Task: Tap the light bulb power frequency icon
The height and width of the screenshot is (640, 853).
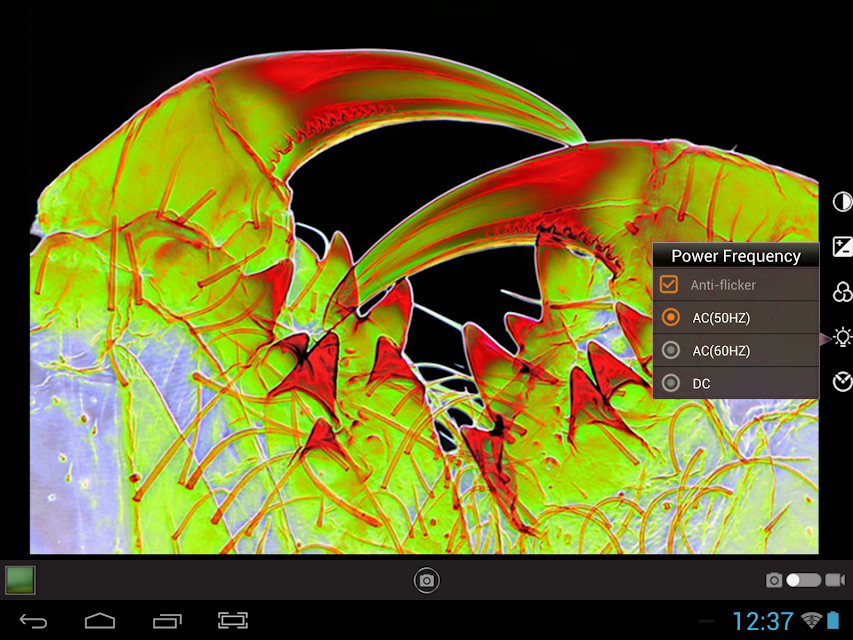Action: [842, 337]
